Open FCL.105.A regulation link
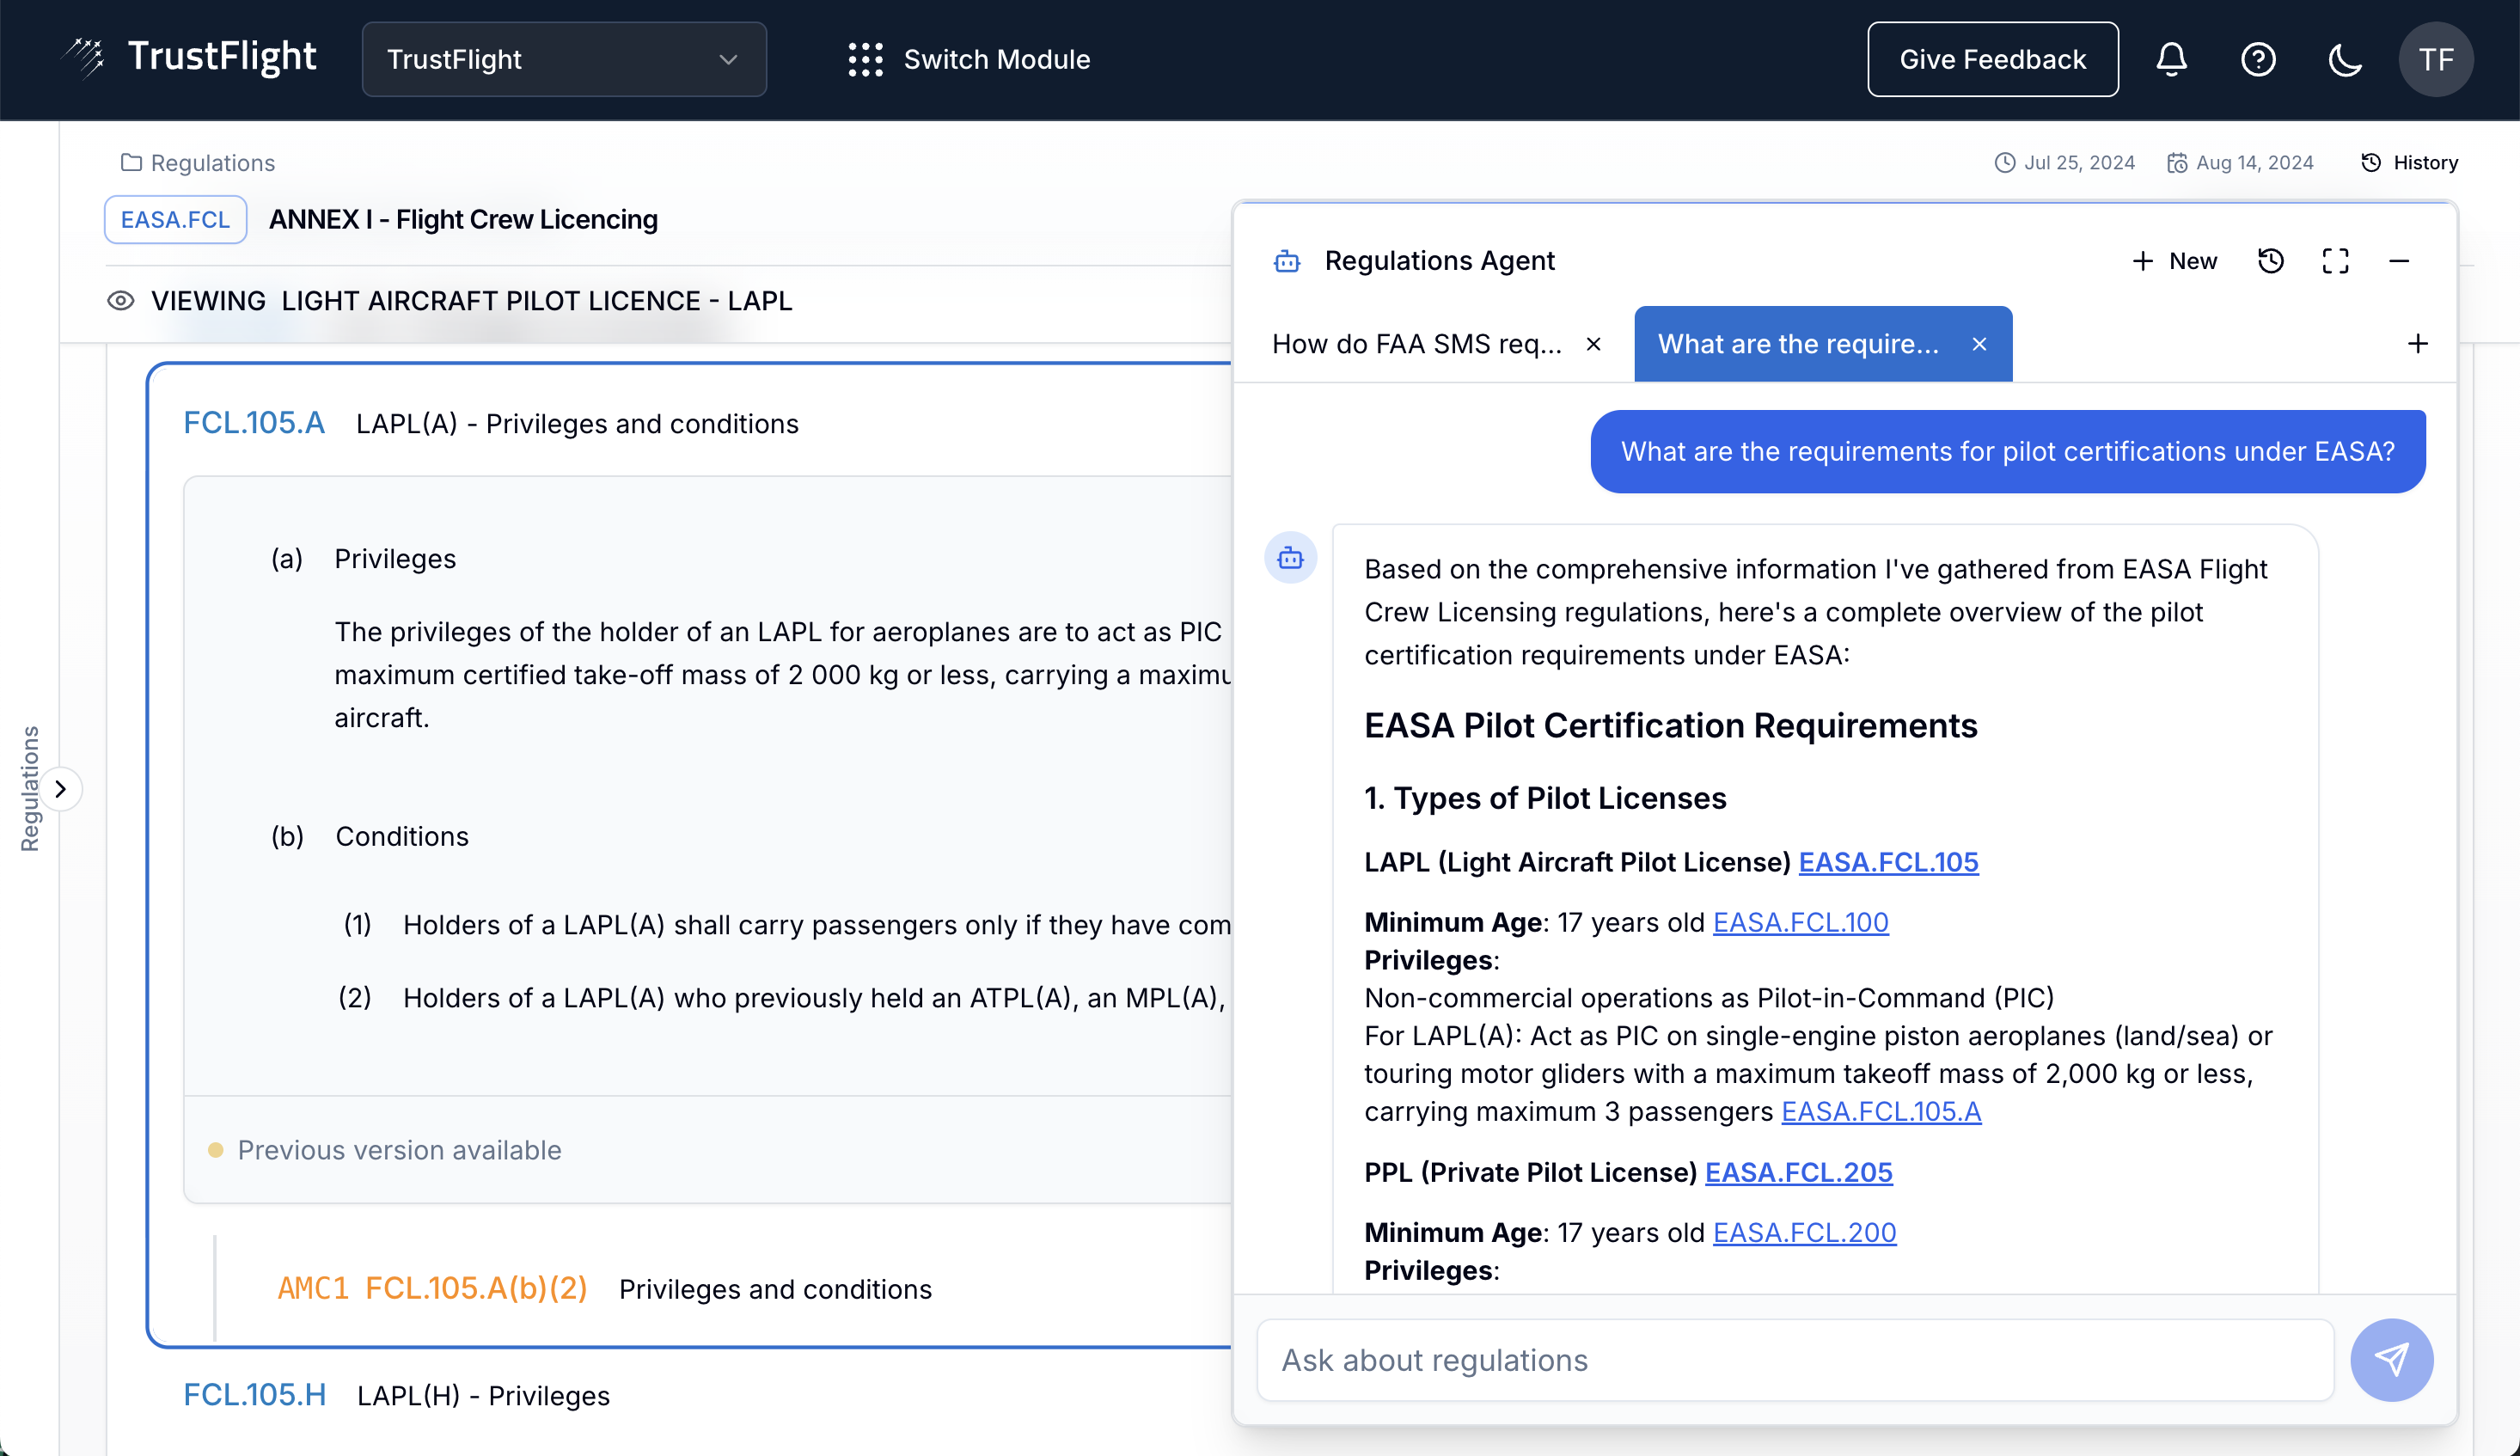The width and height of the screenshot is (2520, 1456). pos(254,422)
